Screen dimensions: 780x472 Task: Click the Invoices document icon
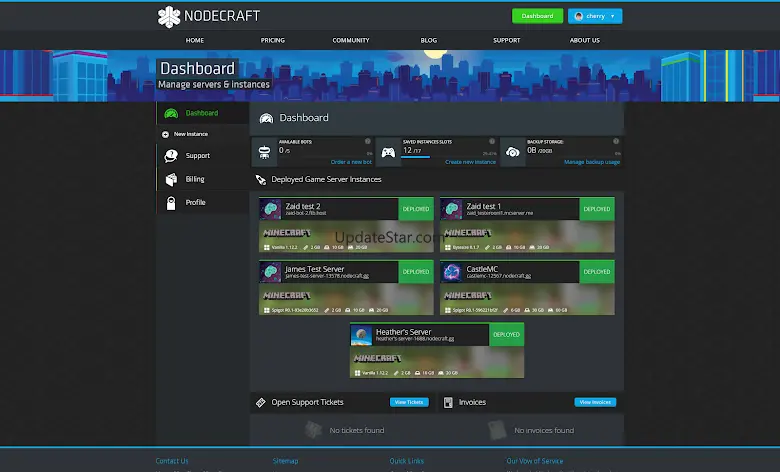tap(448, 402)
